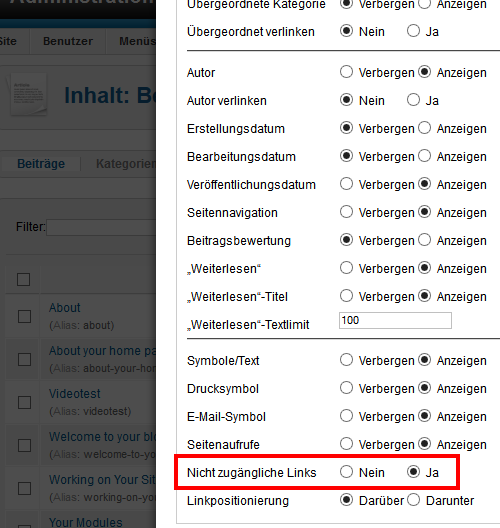Viewport: 500px width, 528px height.
Task: Choose Verbergen for Drucksymbol
Action: tap(346, 388)
